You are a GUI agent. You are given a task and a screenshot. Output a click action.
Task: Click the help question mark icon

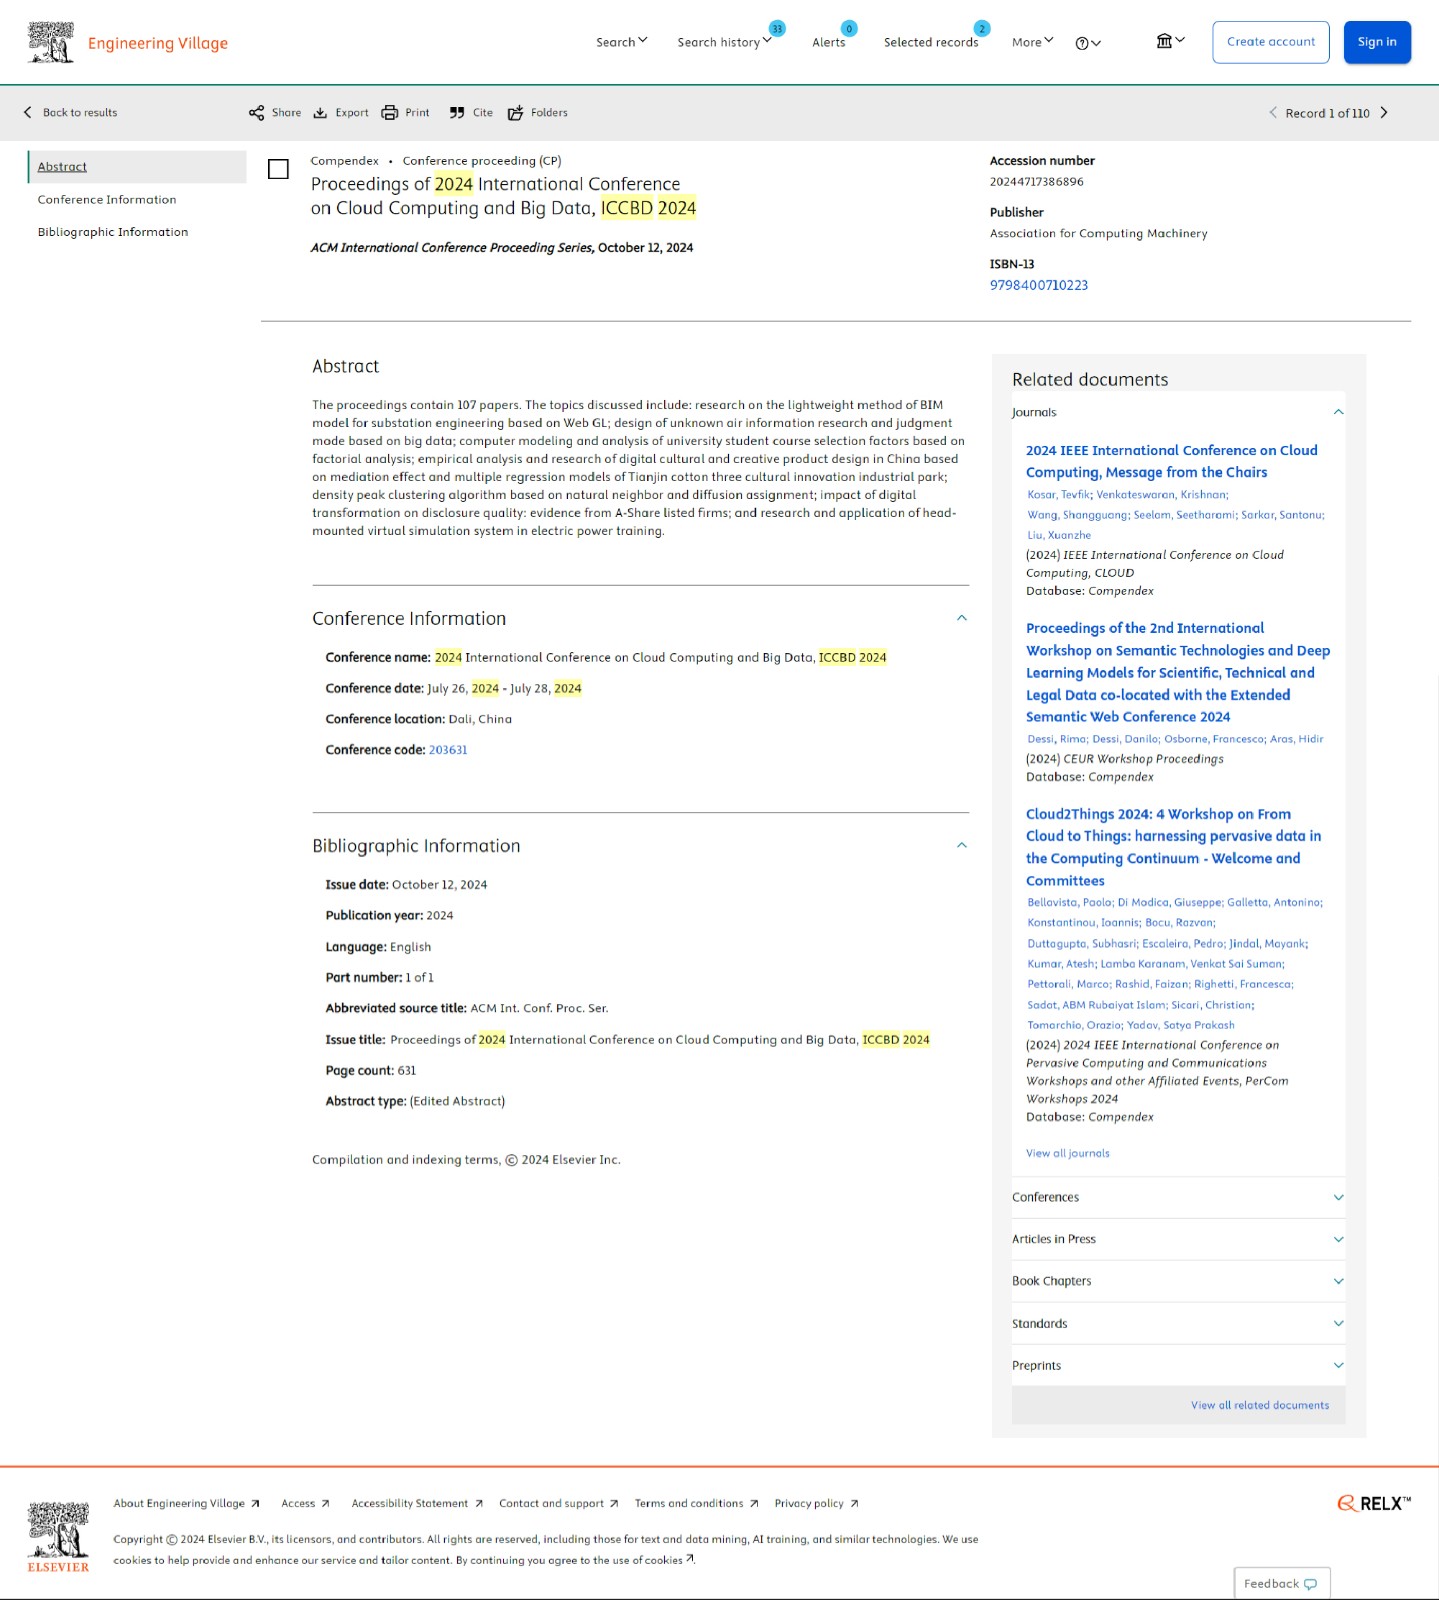[1082, 43]
